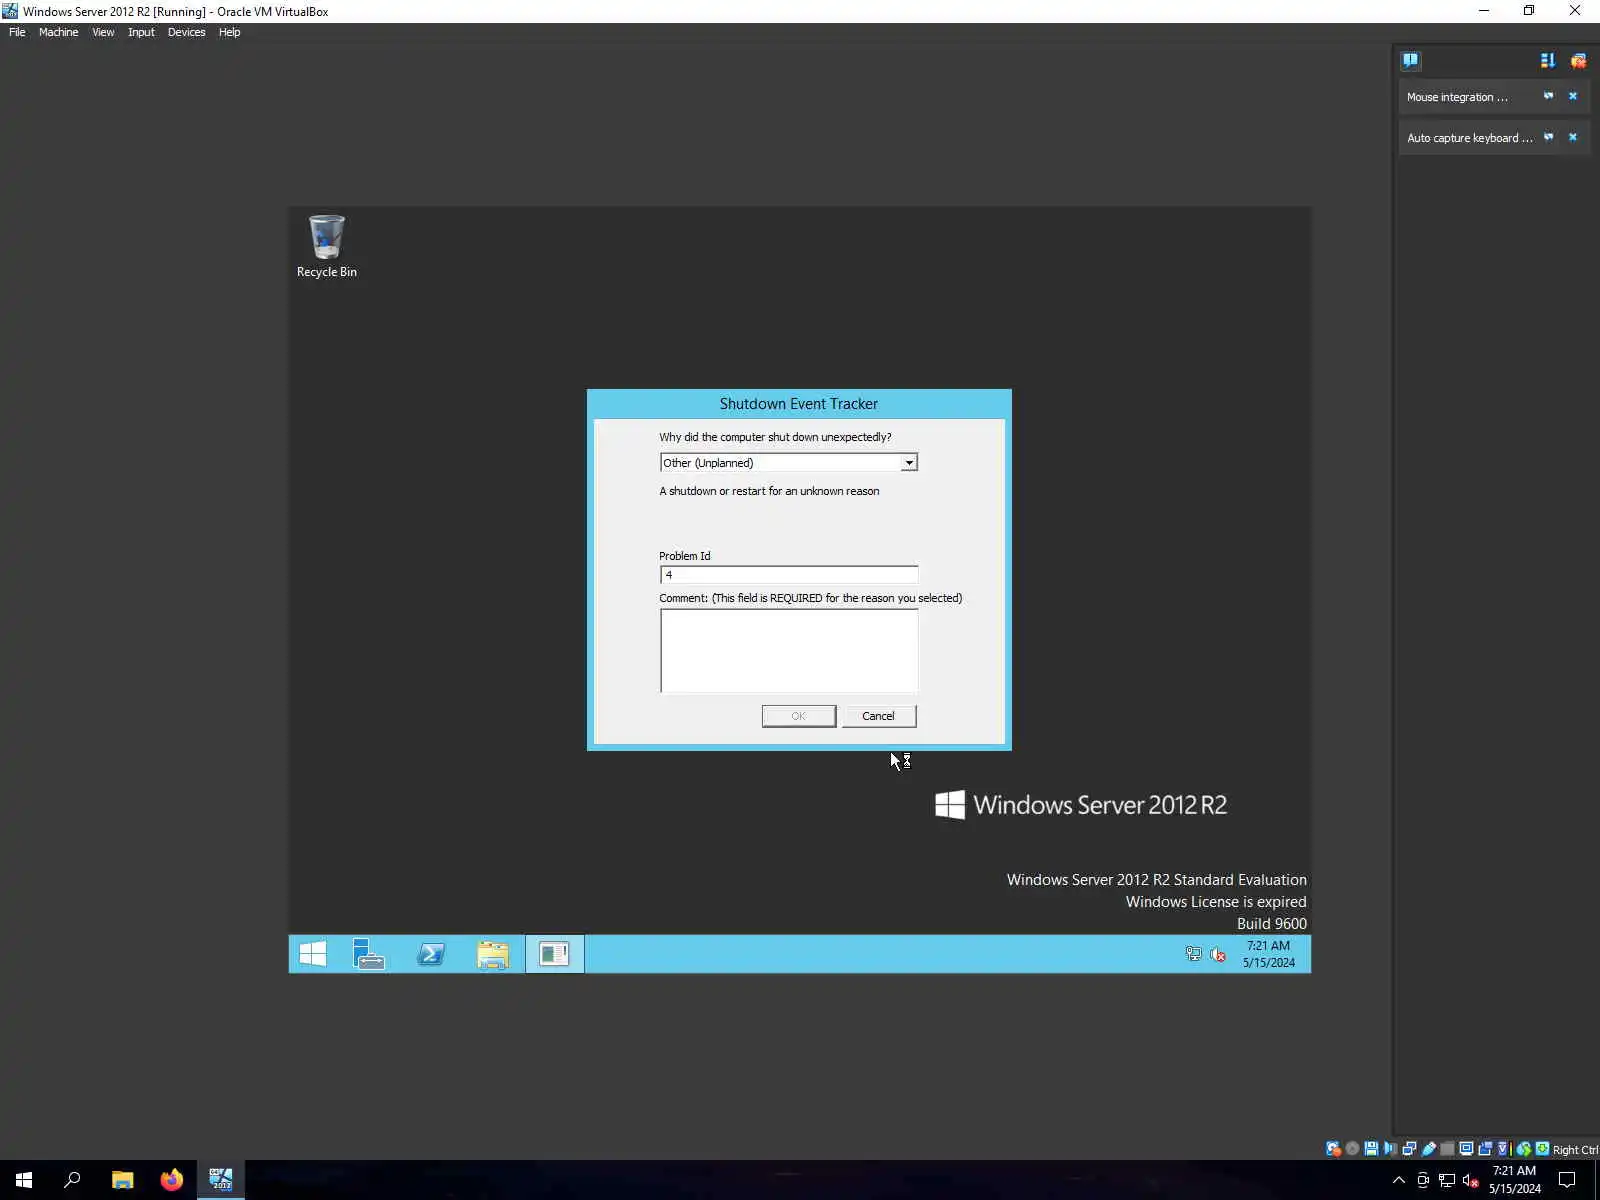The width and height of the screenshot is (1600, 1200).
Task: Open details for Auto capture keyboard notification
Action: pyautogui.click(x=1548, y=137)
